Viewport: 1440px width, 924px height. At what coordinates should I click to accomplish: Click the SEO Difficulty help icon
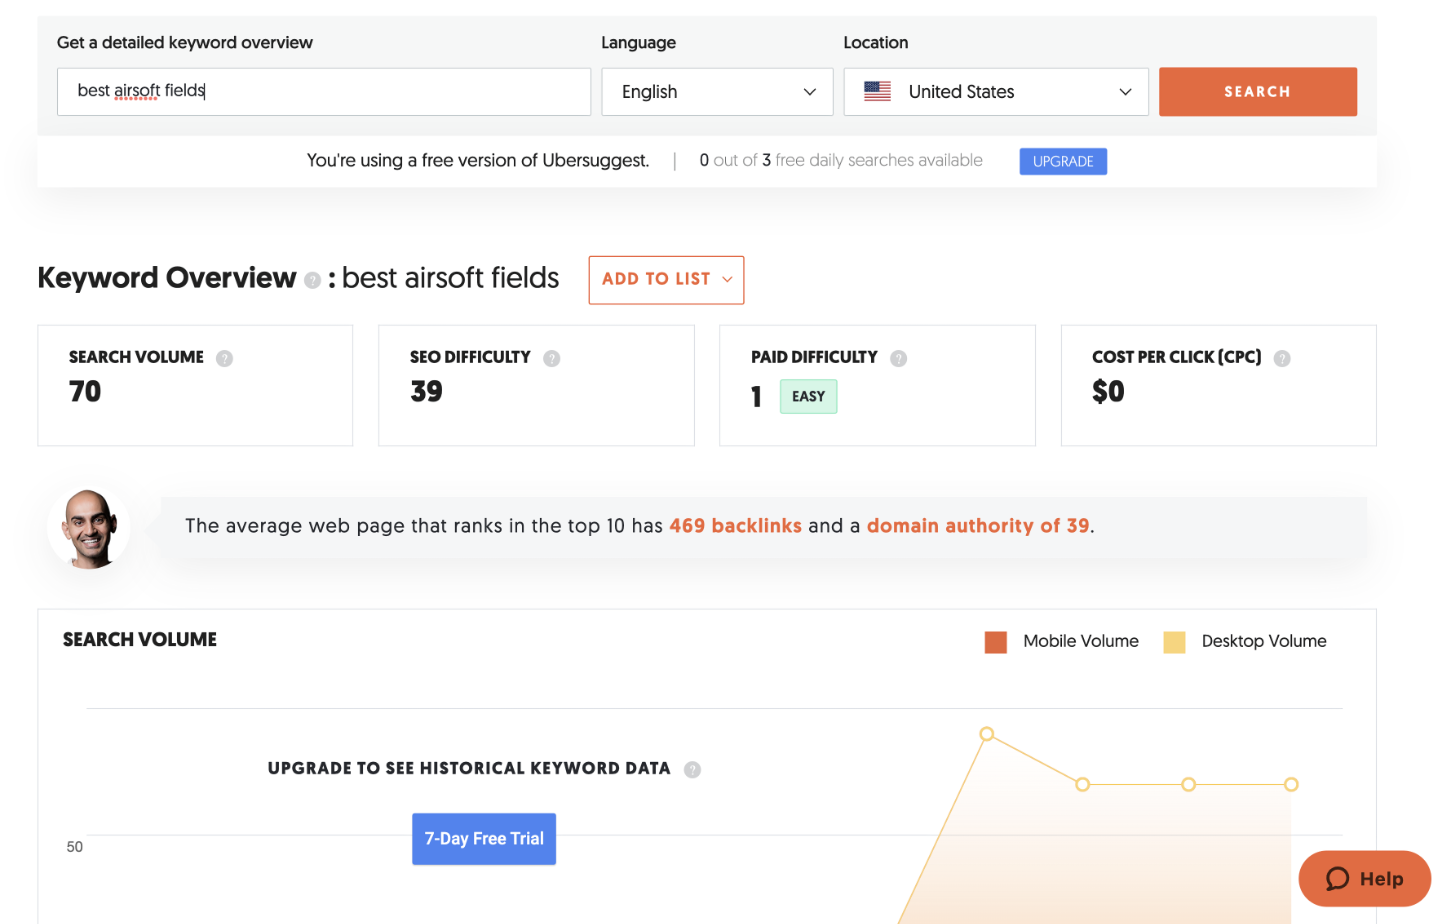coord(551,358)
